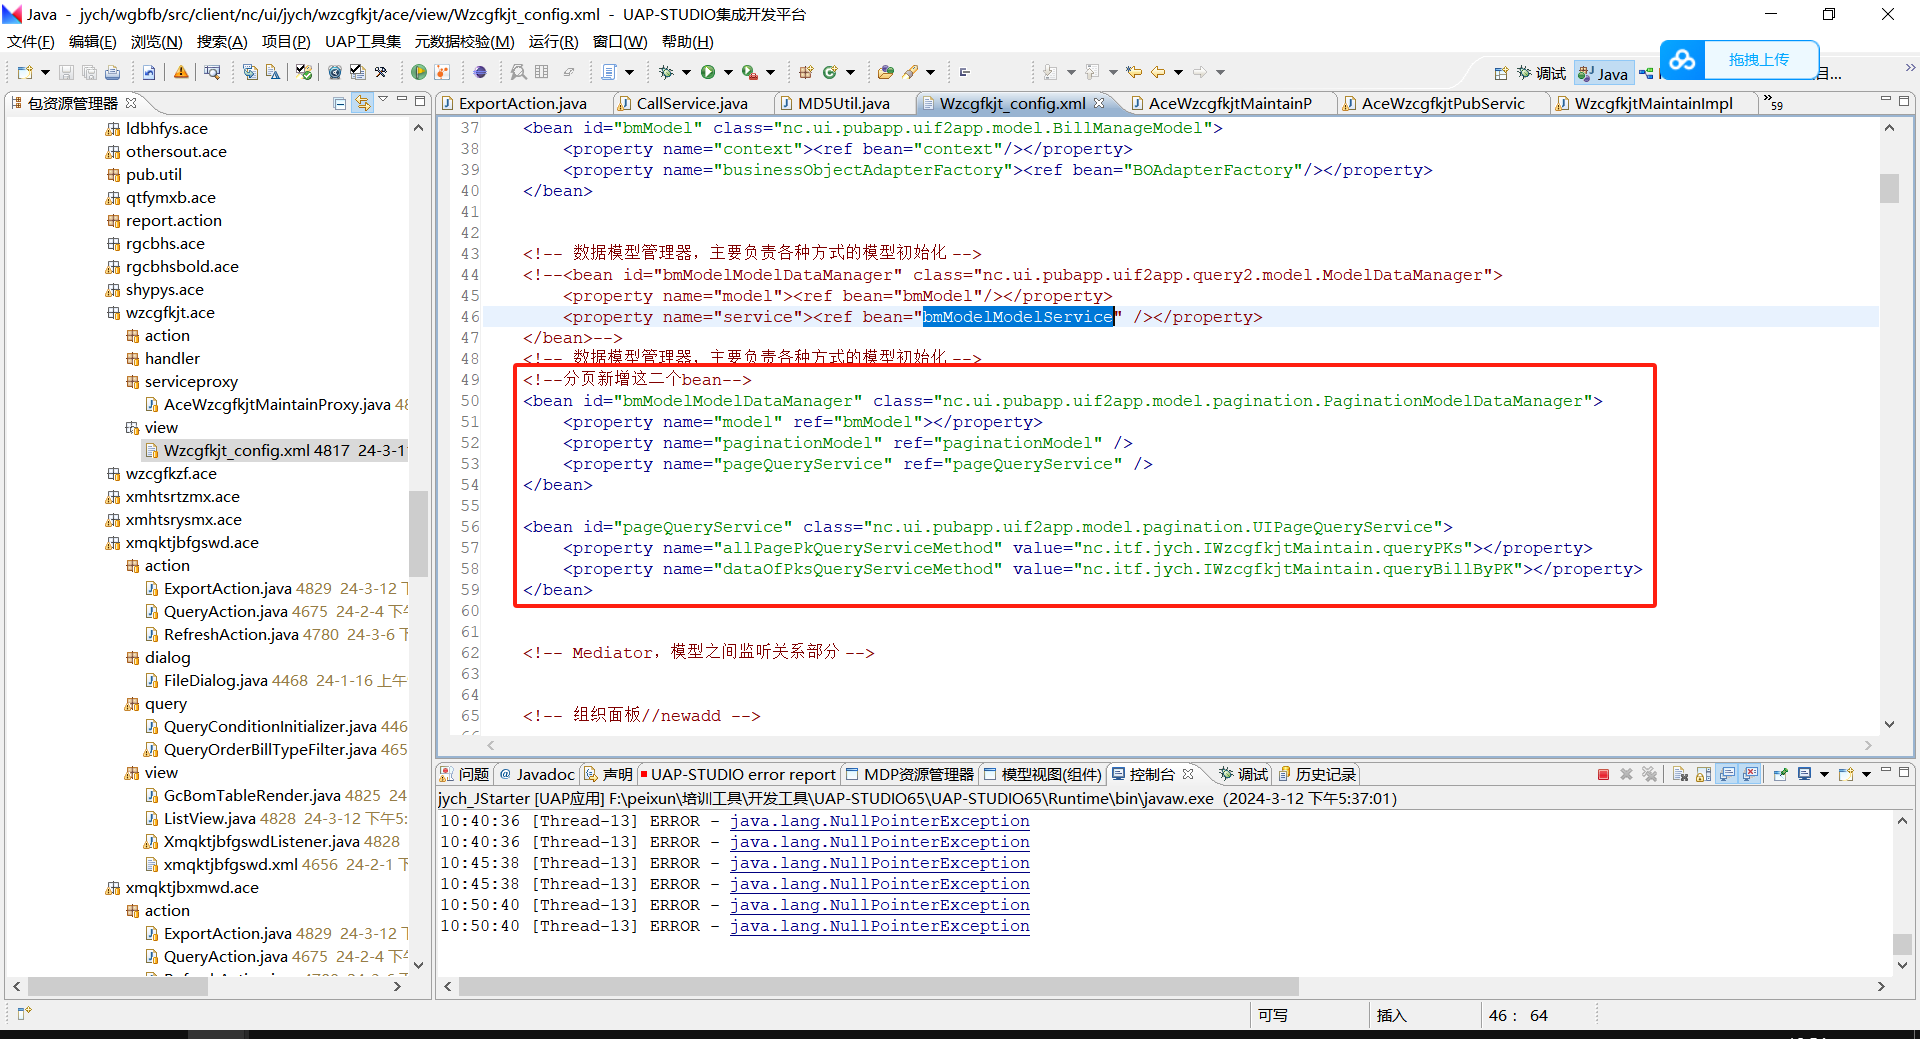
Task: Click the yellow warning triangle toolbar icon
Action: [181, 72]
